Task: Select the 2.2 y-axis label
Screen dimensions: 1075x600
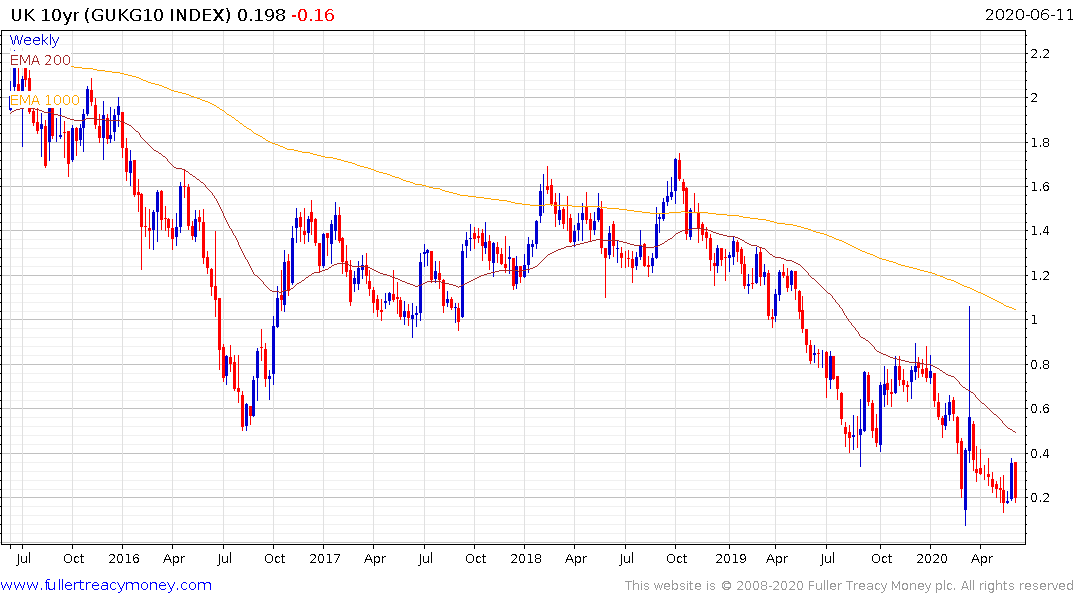Action: tap(1040, 53)
